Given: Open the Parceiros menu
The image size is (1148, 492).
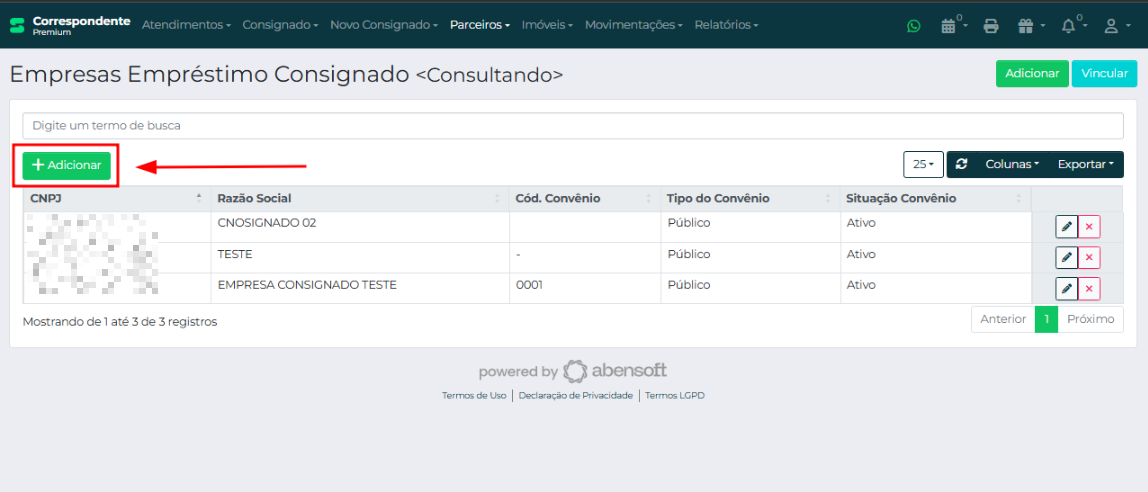Looking at the screenshot, I should click(480, 25).
